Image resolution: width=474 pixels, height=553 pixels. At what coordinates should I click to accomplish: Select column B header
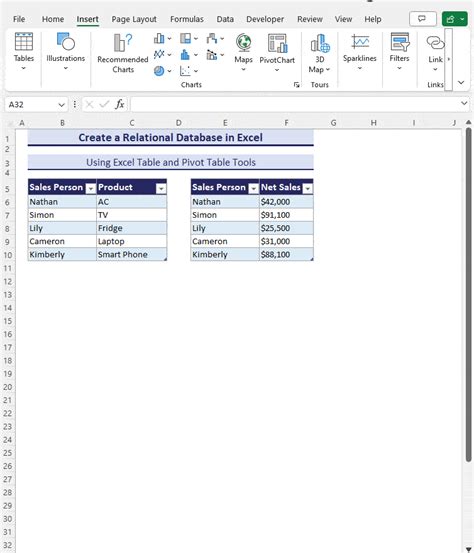click(x=62, y=123)
